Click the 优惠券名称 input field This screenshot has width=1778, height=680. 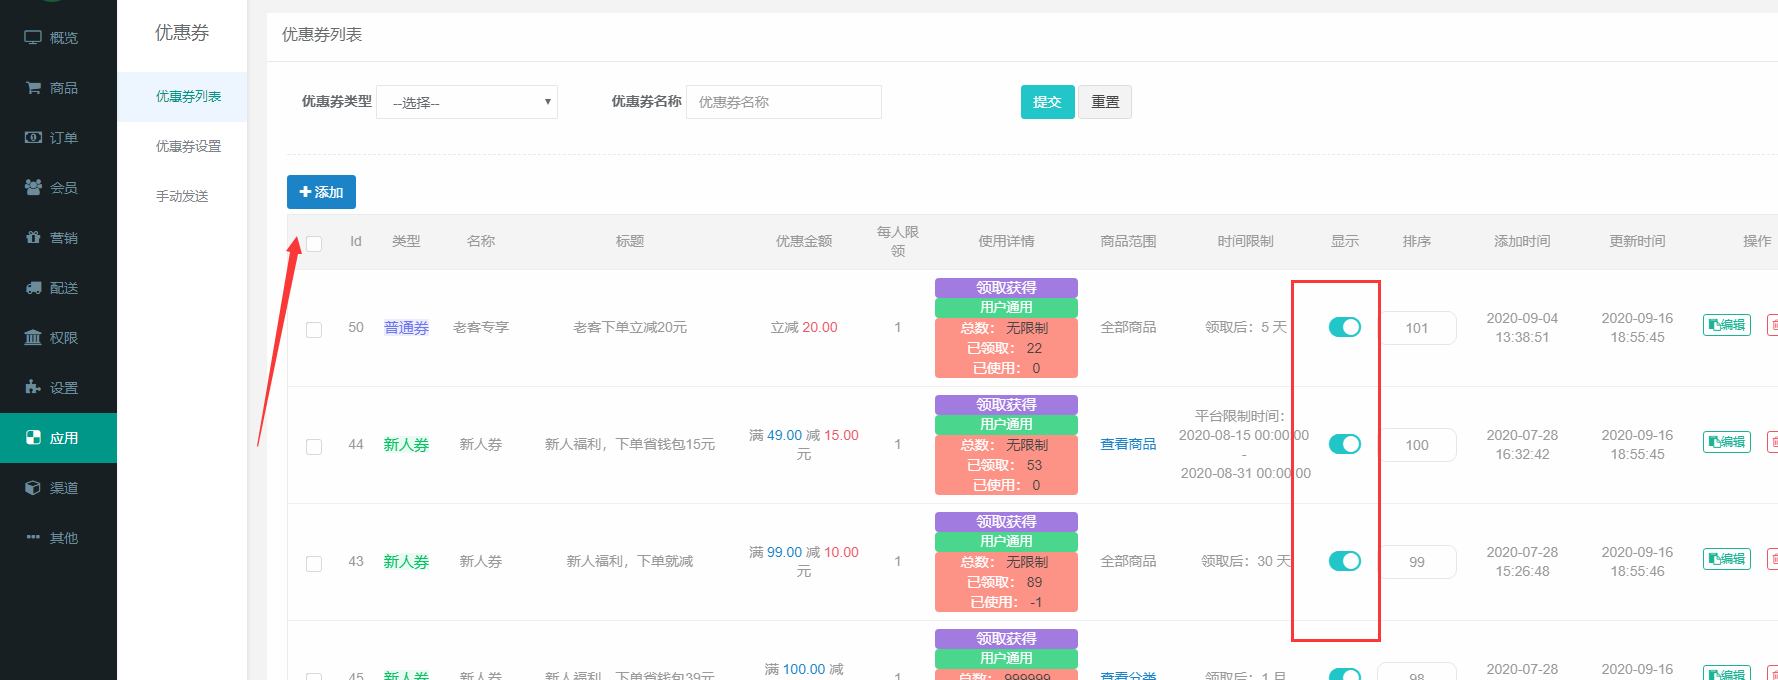click(x=783, y=102)
